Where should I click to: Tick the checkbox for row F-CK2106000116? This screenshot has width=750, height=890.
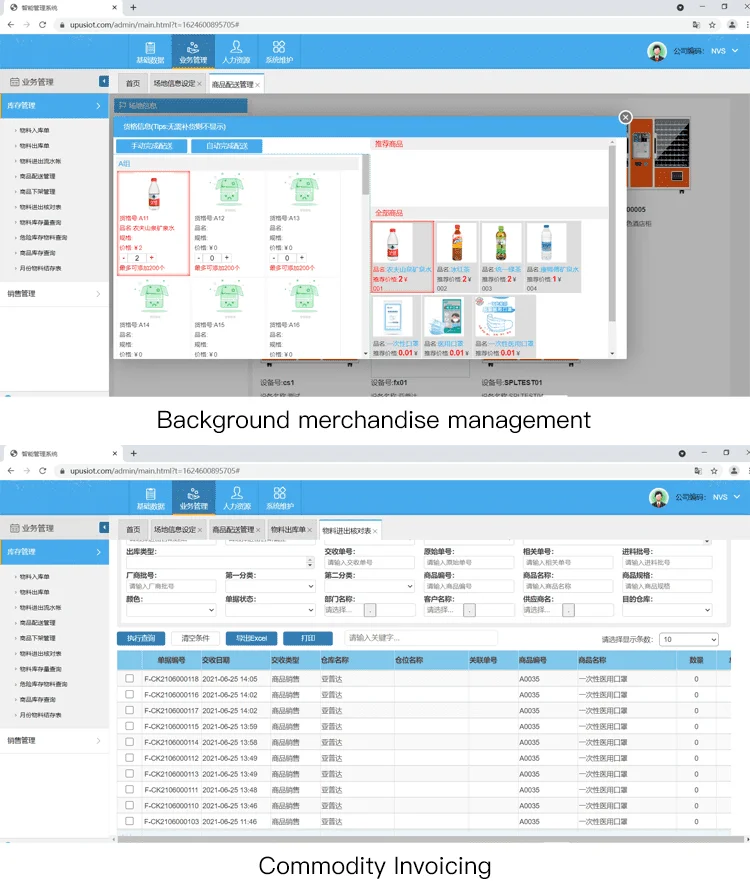click(129, 693)
